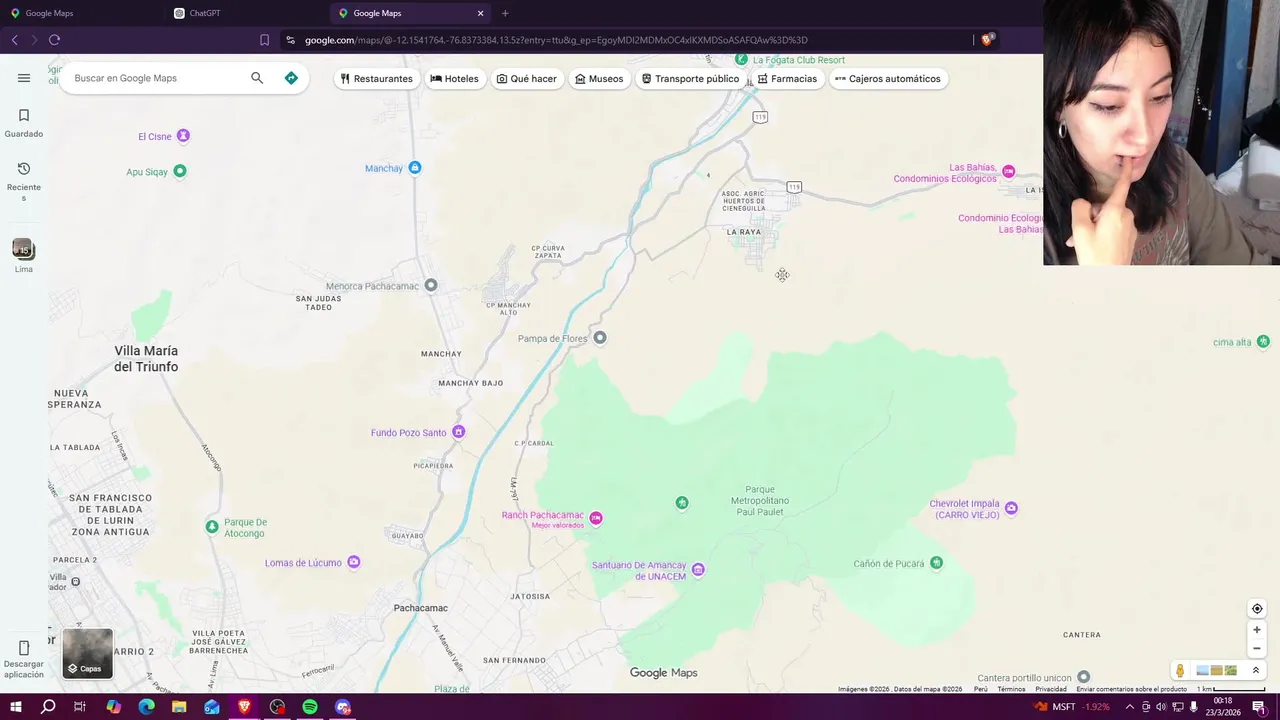Filter by Hoteles chip
The height and width of the screenshot is (720, 1280).
click(454, 79)
